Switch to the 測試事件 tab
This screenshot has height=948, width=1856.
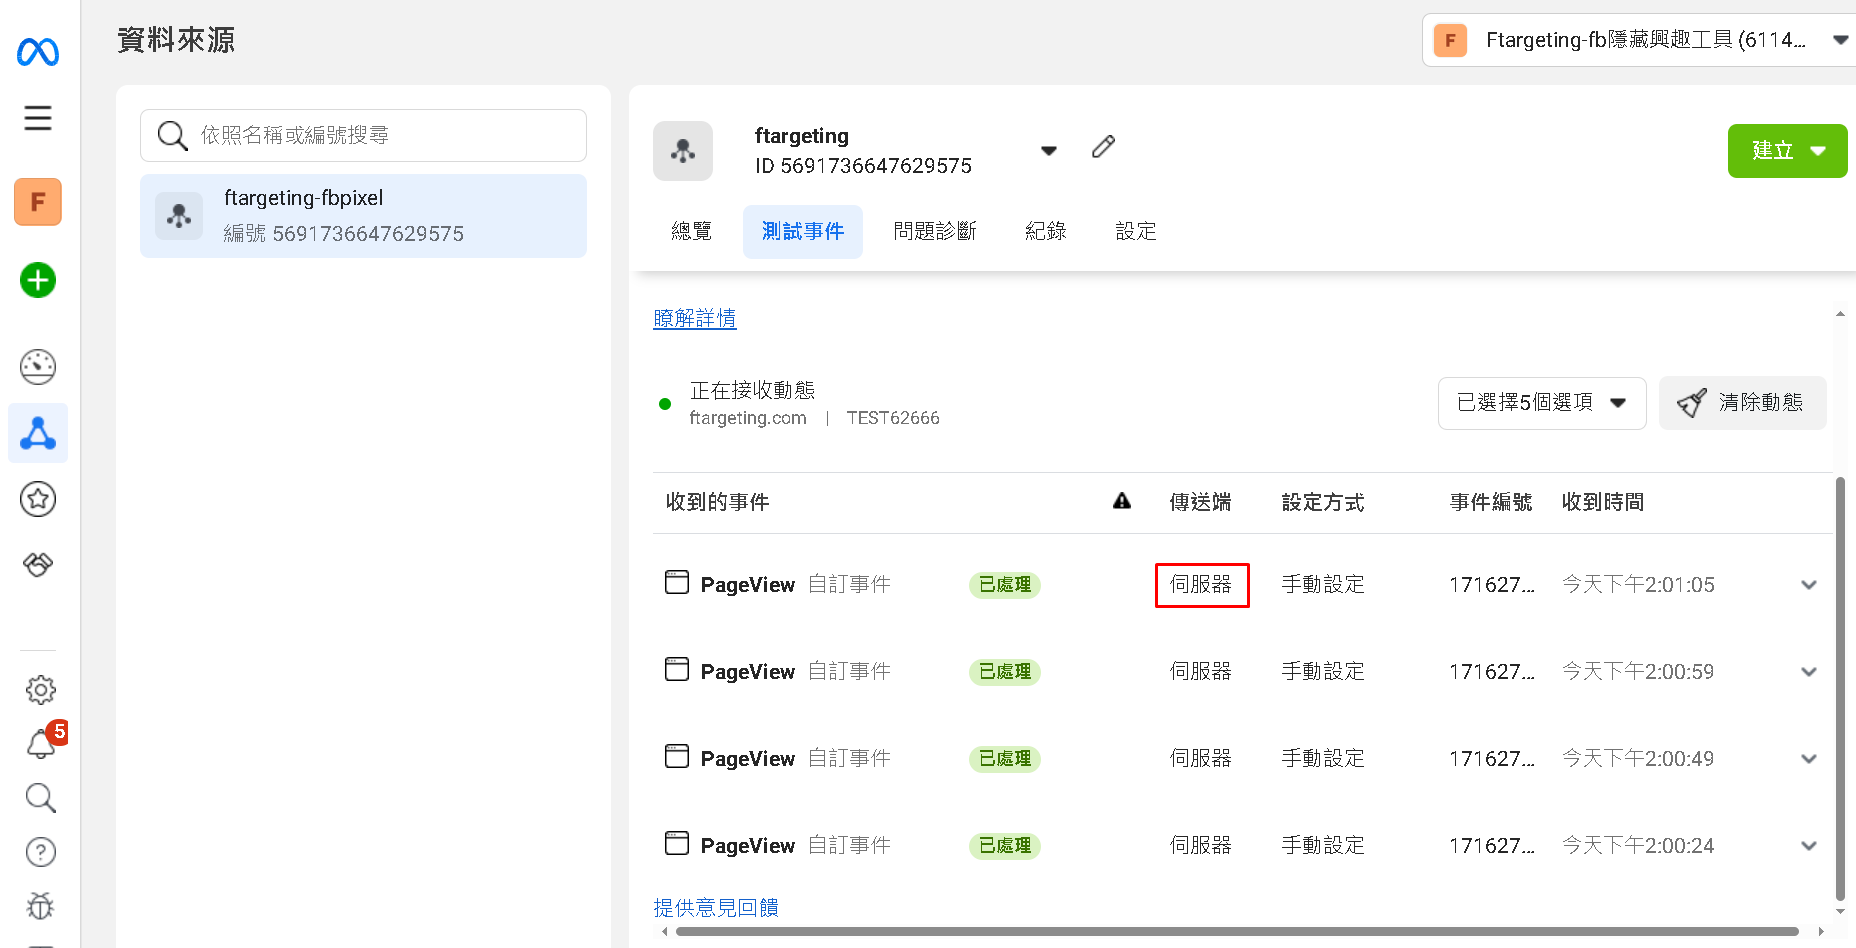[803, 232]
